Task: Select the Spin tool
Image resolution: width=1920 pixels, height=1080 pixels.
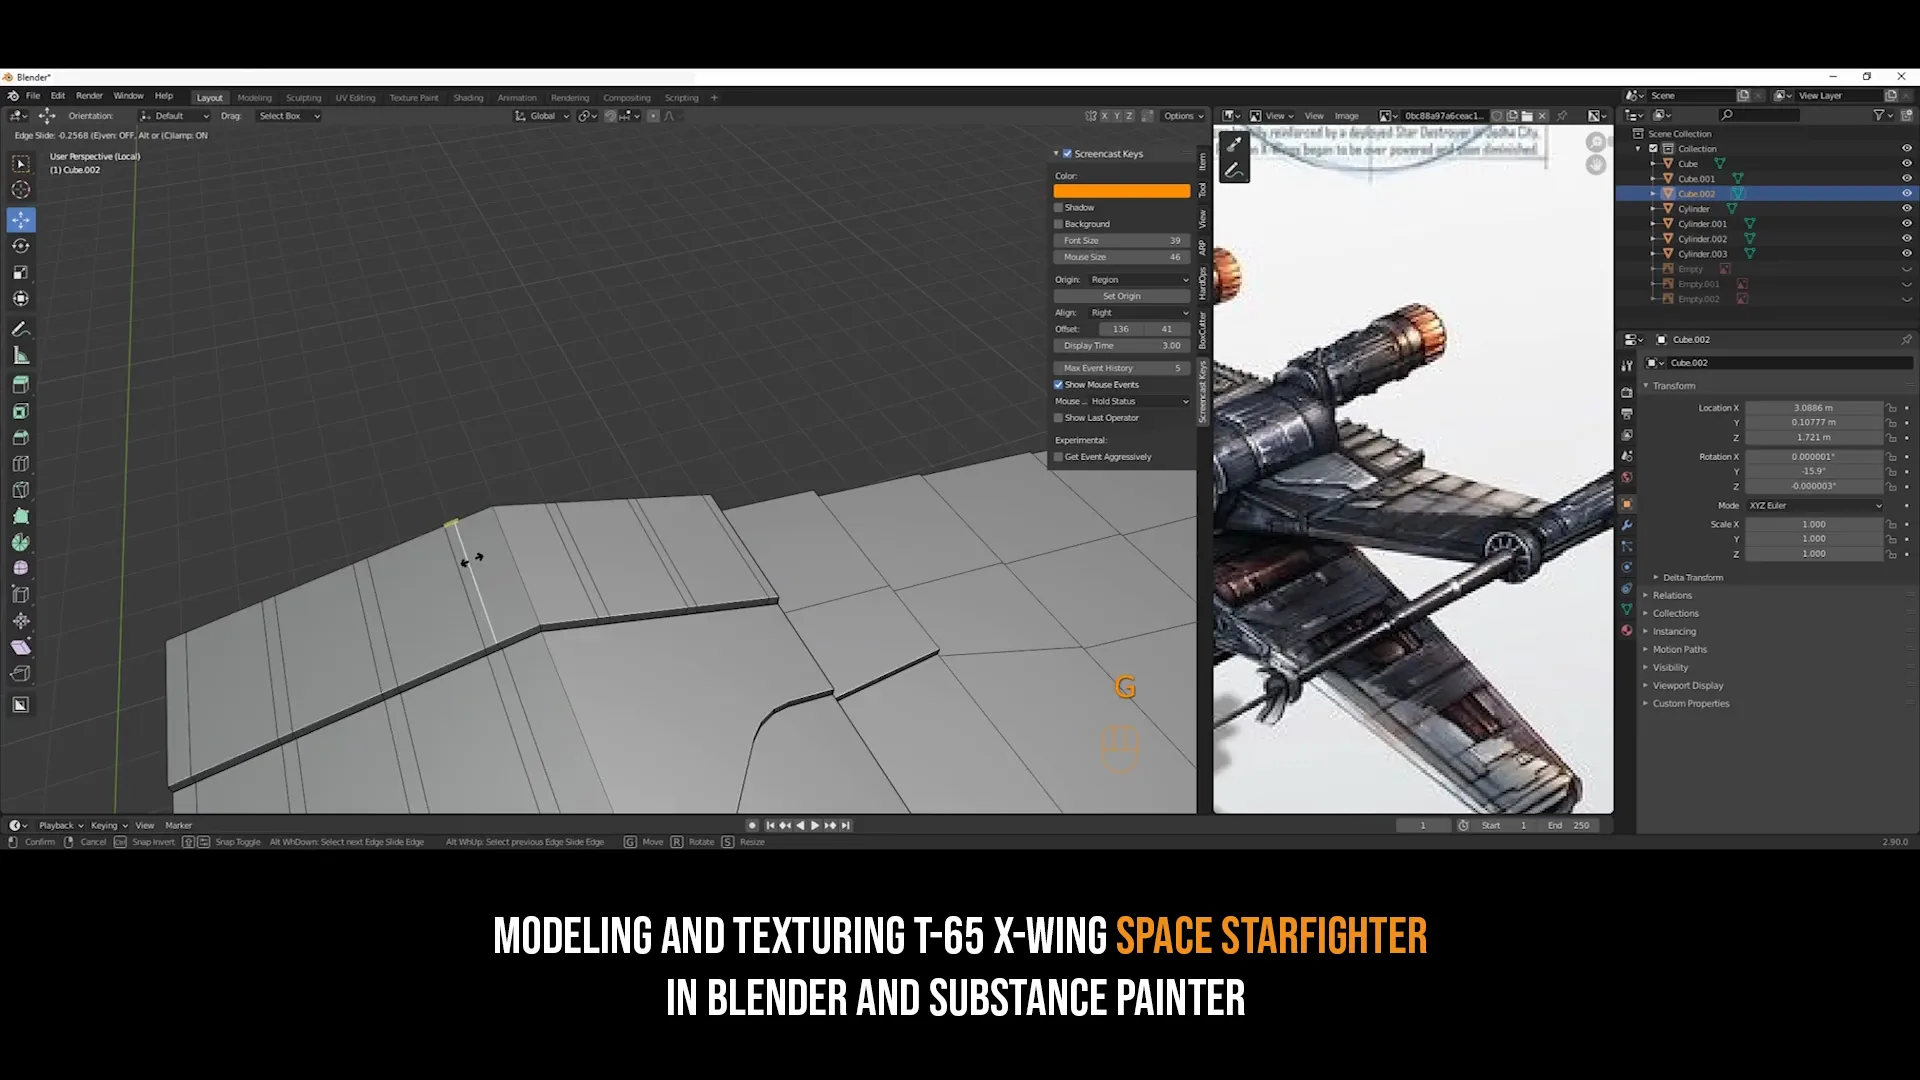Action: (21, 542)
